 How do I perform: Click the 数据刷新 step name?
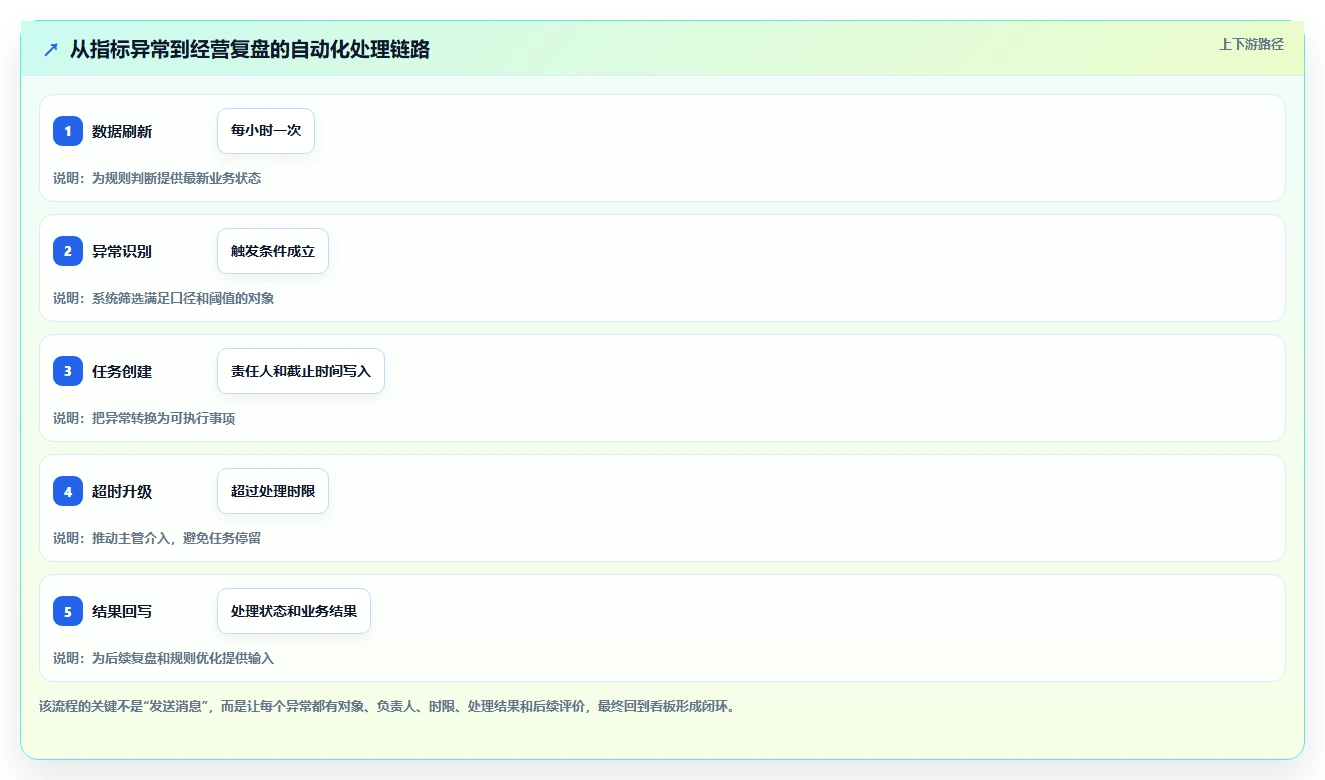click(122, 132)
